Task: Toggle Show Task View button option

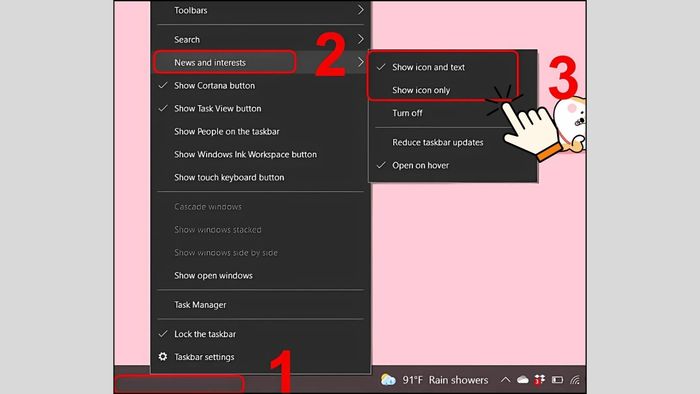Action: pyautogui.click(x=261, y=108)
